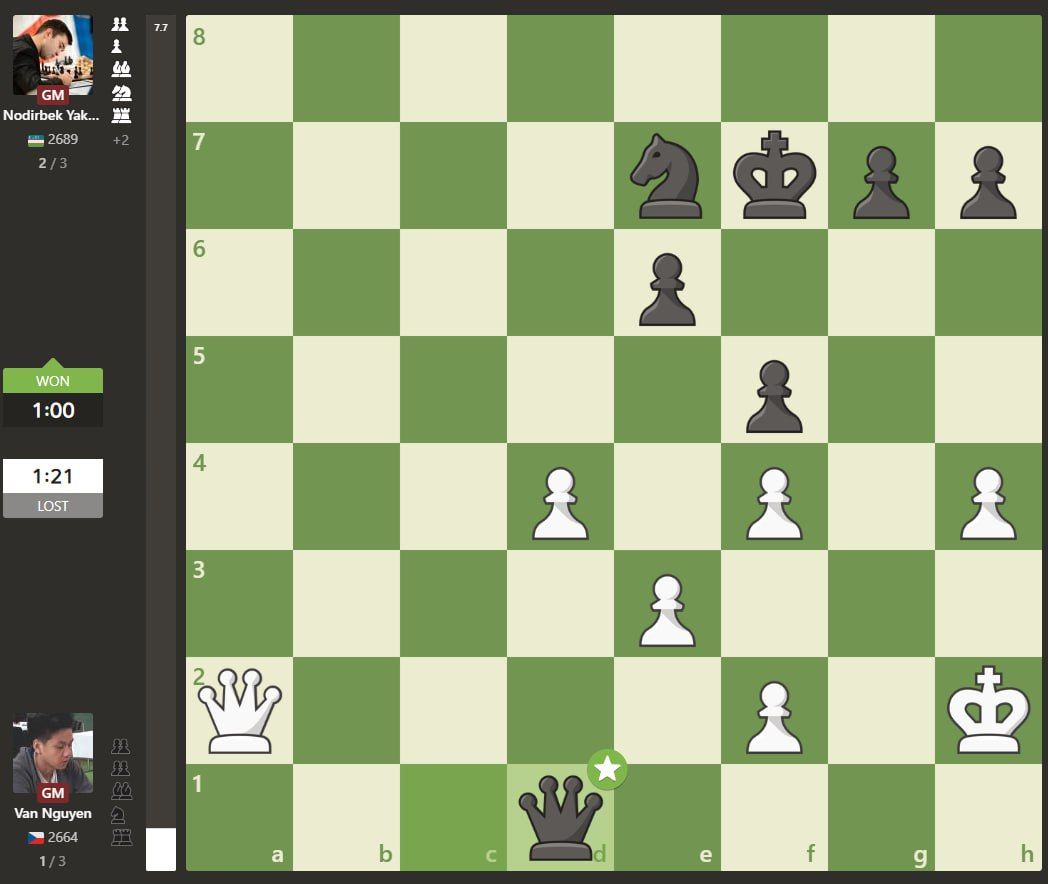Select the black king on f7
This screenshot has height=884, width=1048.
[774, 176]
